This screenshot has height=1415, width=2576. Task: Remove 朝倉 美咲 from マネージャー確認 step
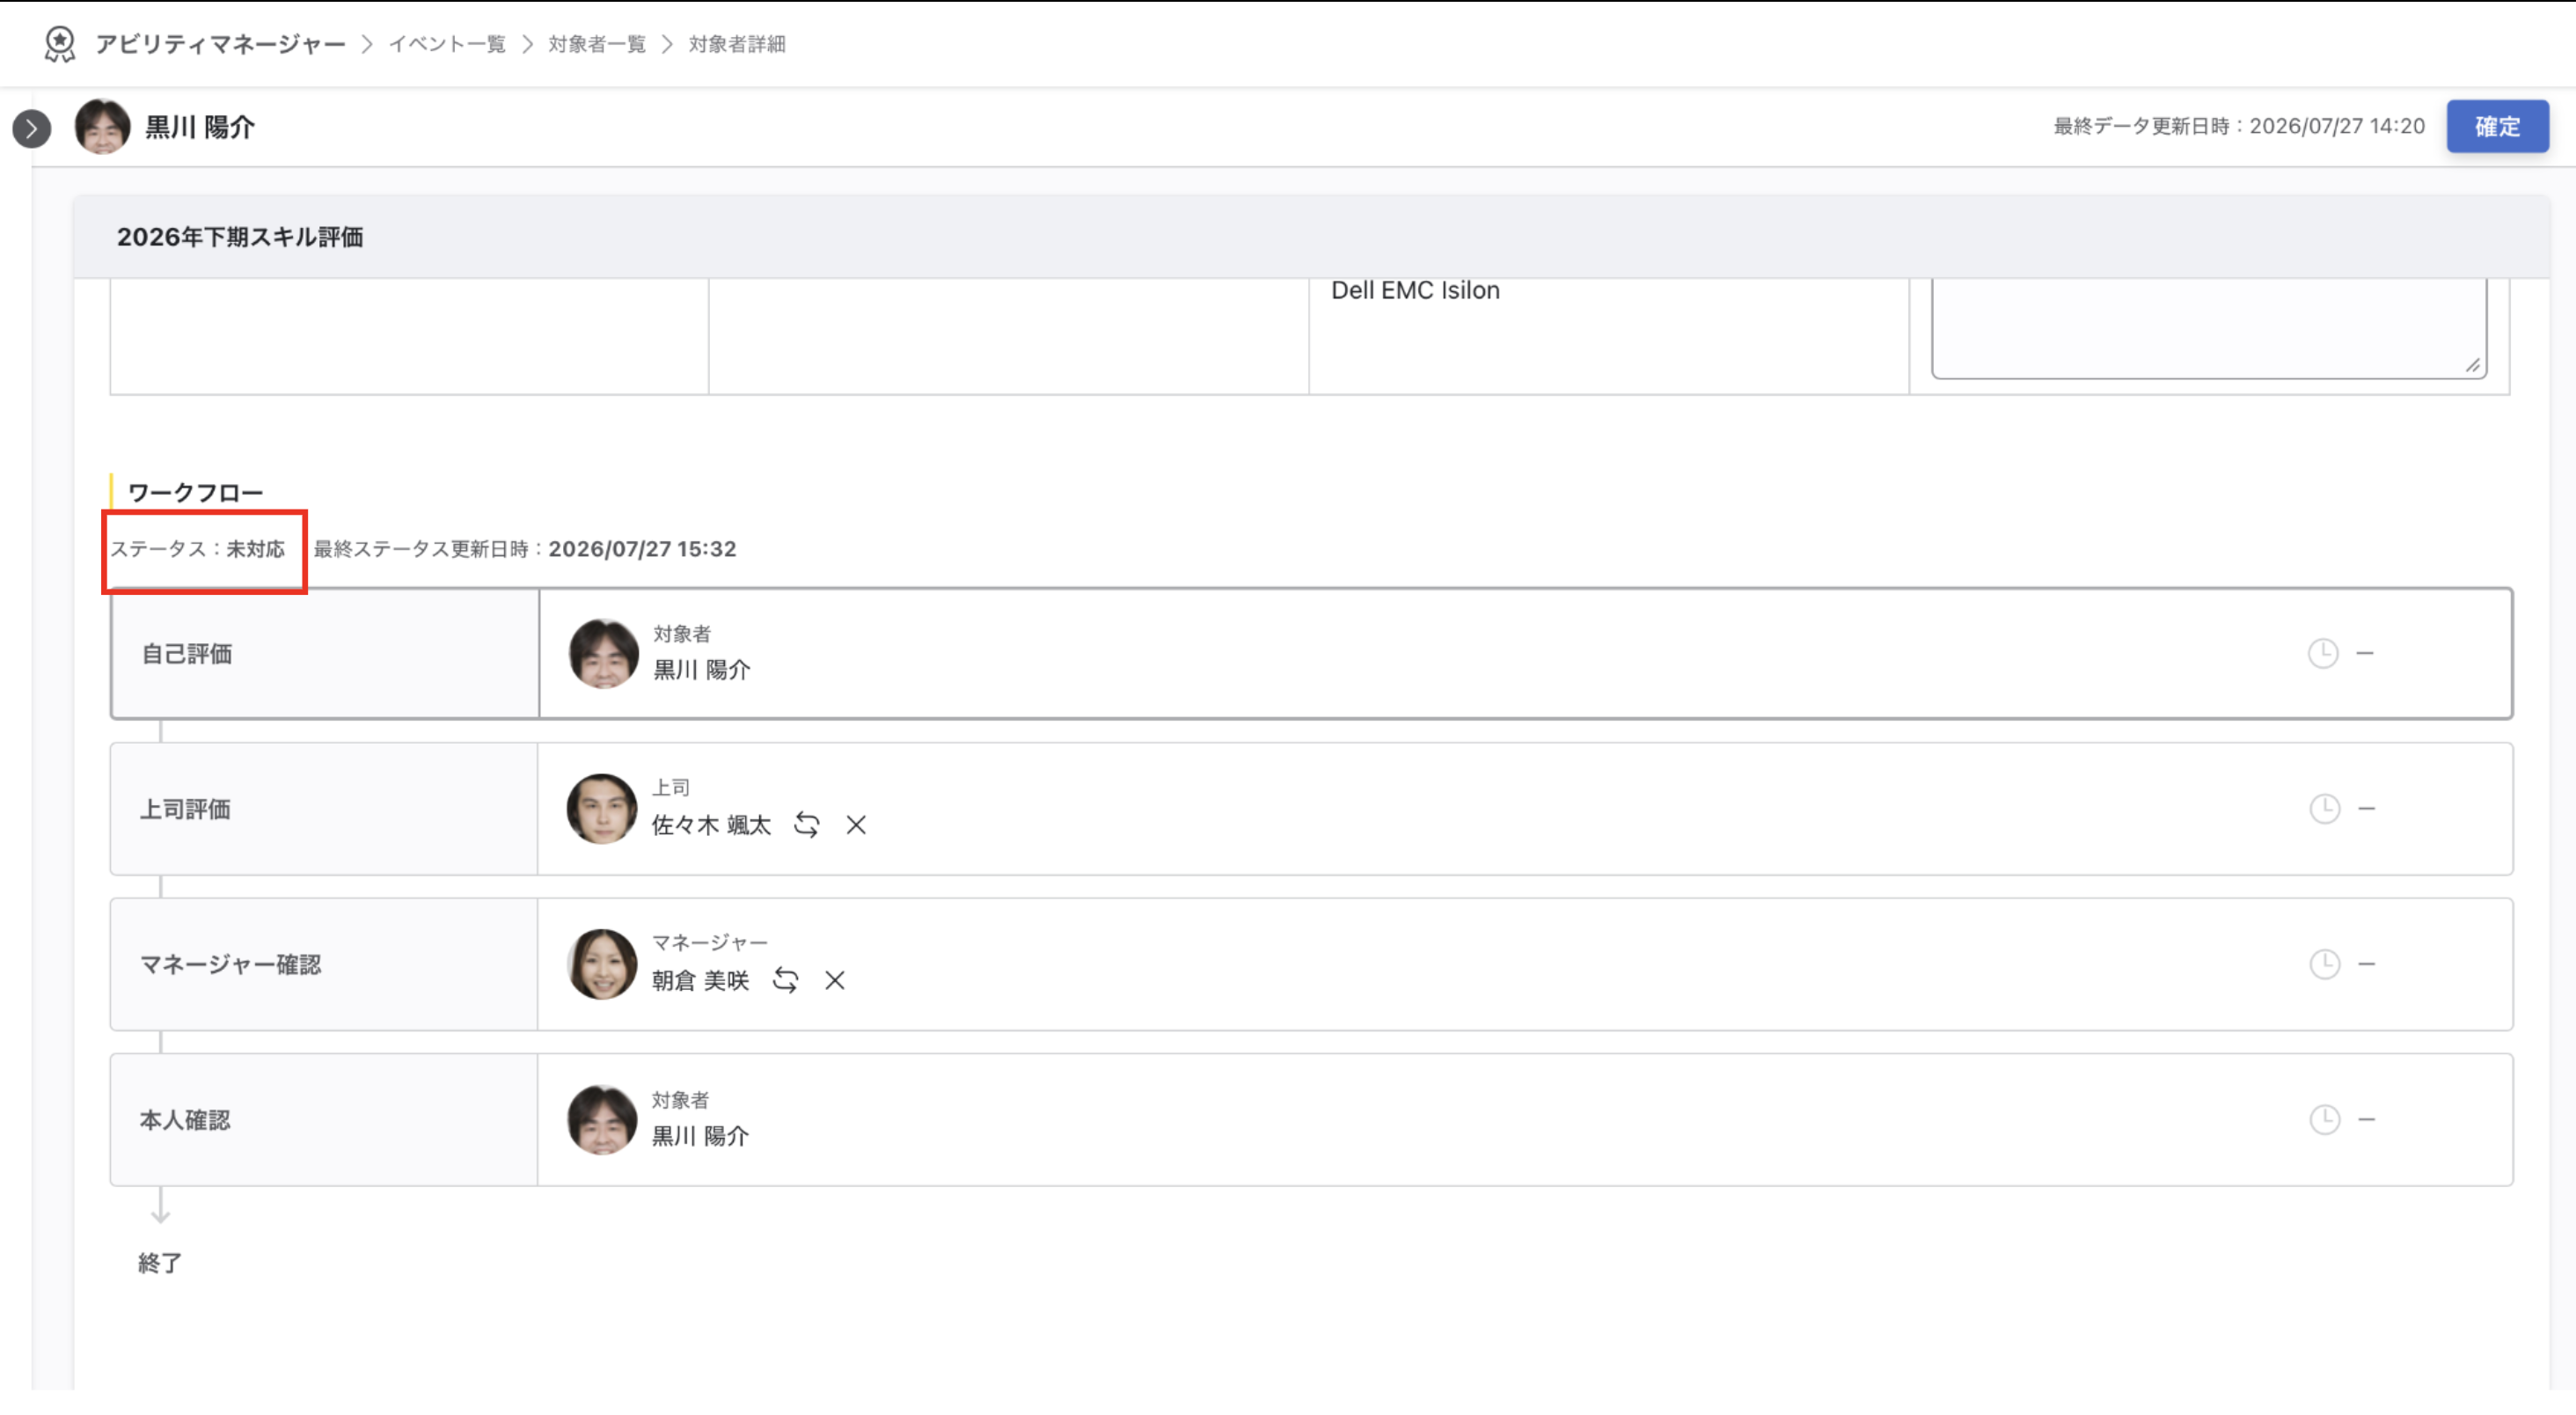click(835, 981)
